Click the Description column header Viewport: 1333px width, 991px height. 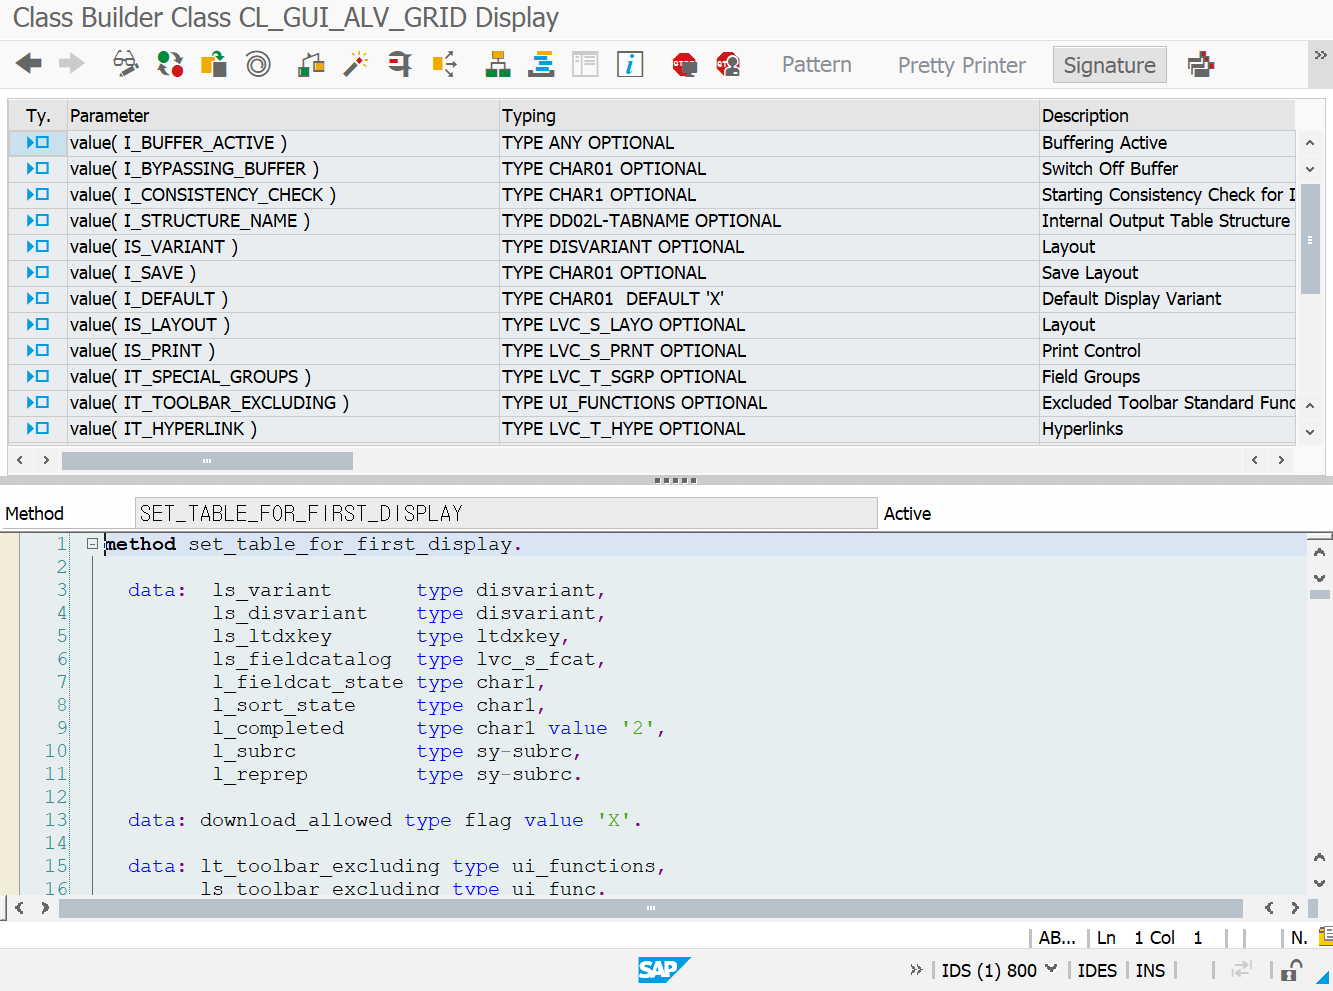(1167, 116)
